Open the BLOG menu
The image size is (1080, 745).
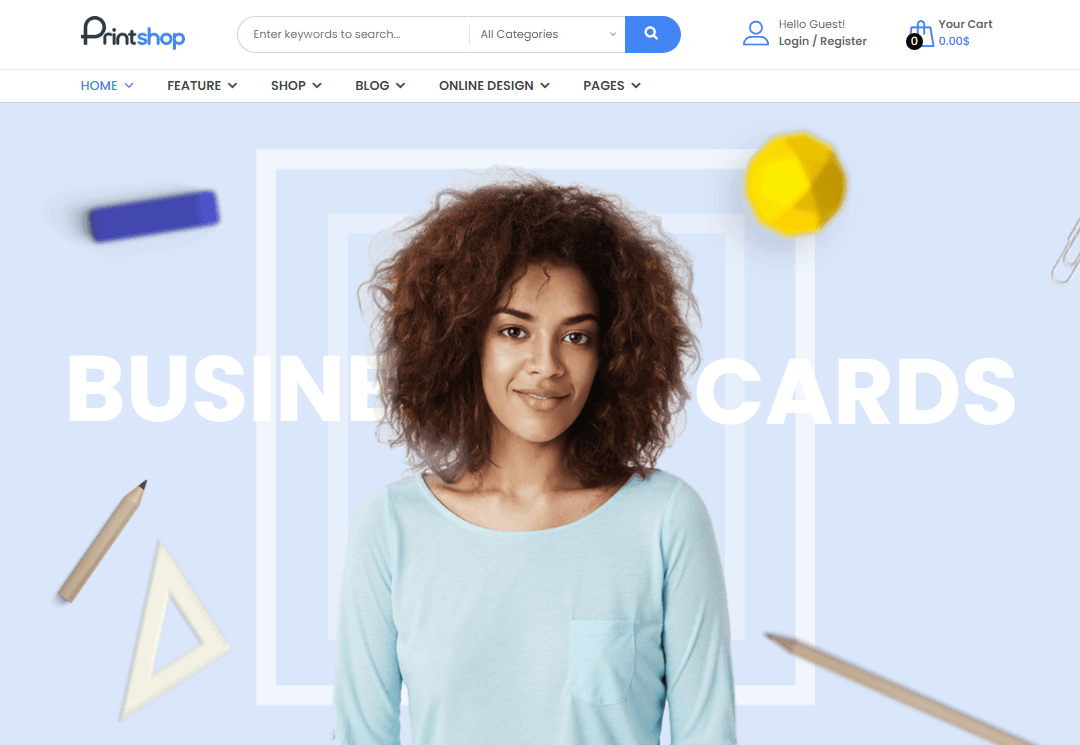(x=380, y=85)
